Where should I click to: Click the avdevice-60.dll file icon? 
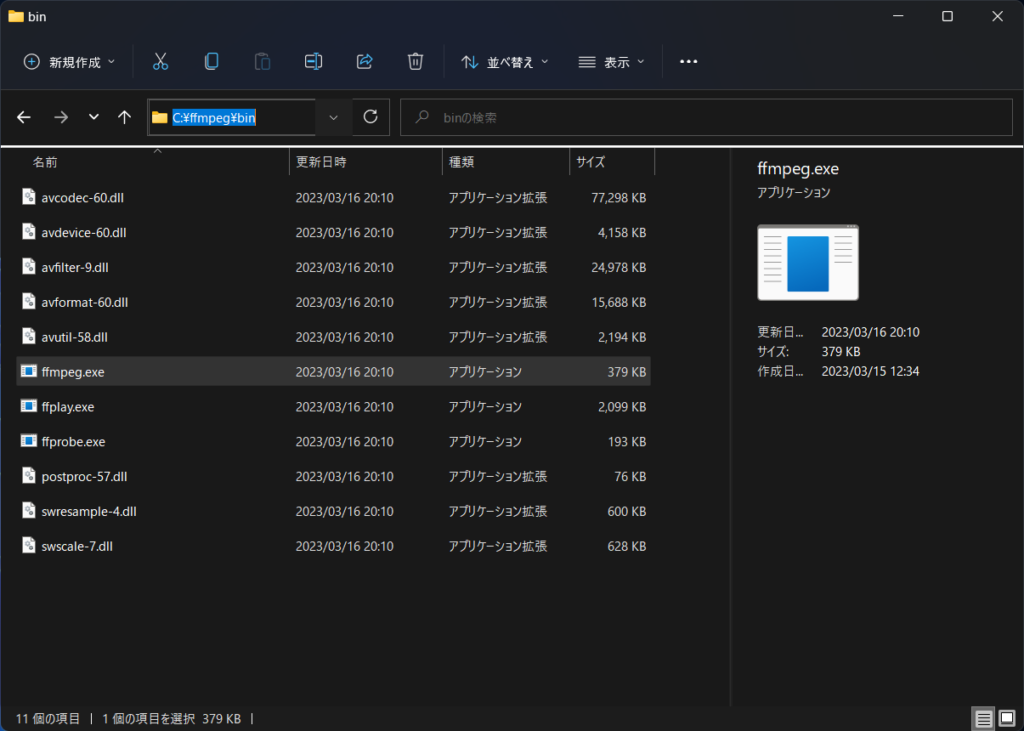pyautogui.click(x=28, y=231)
